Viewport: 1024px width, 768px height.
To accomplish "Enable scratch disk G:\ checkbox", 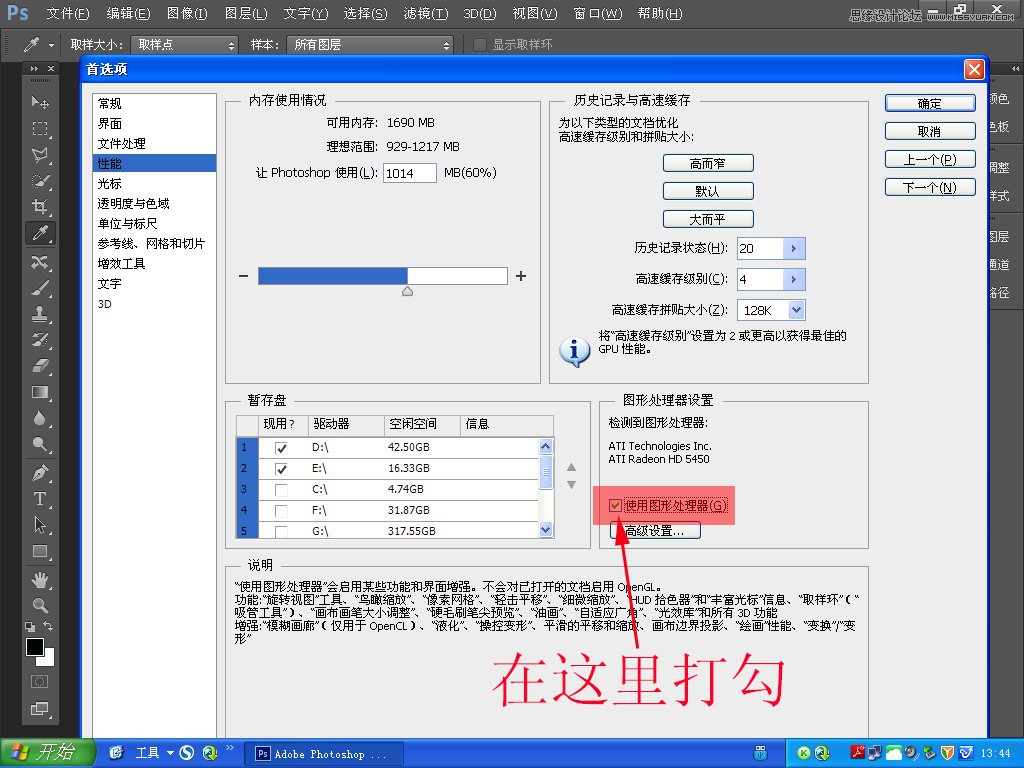I will 281,532.
